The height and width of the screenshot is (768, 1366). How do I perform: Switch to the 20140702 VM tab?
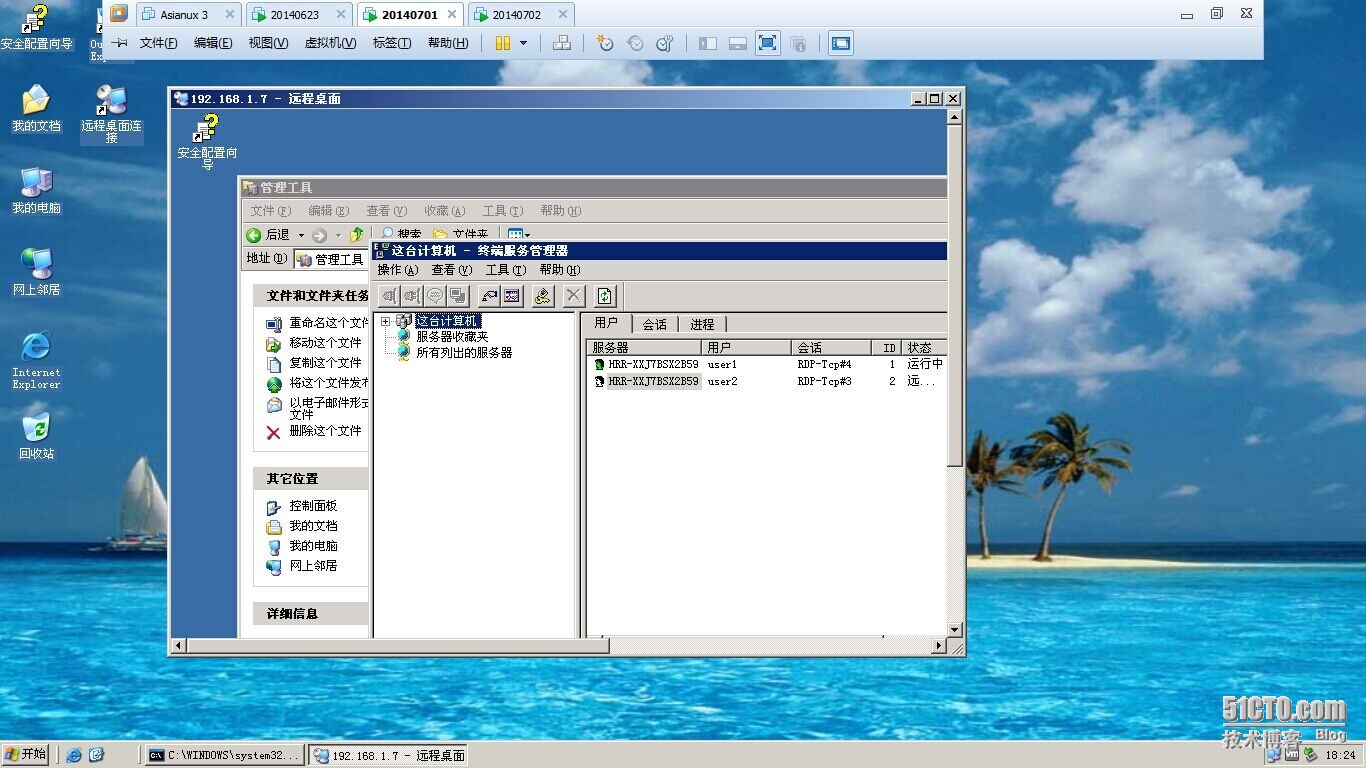517,15
